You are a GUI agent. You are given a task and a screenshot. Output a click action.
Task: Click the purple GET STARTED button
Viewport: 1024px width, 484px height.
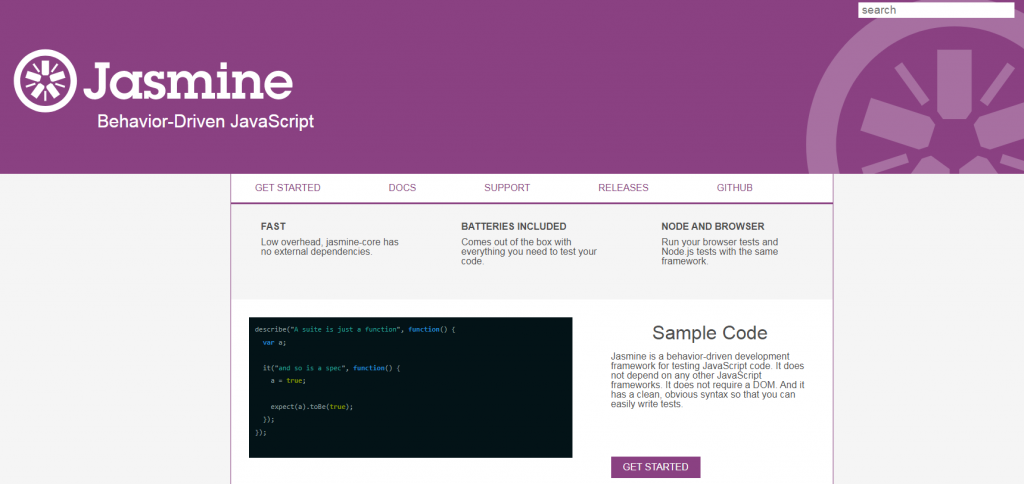click(x=656, y=467)
